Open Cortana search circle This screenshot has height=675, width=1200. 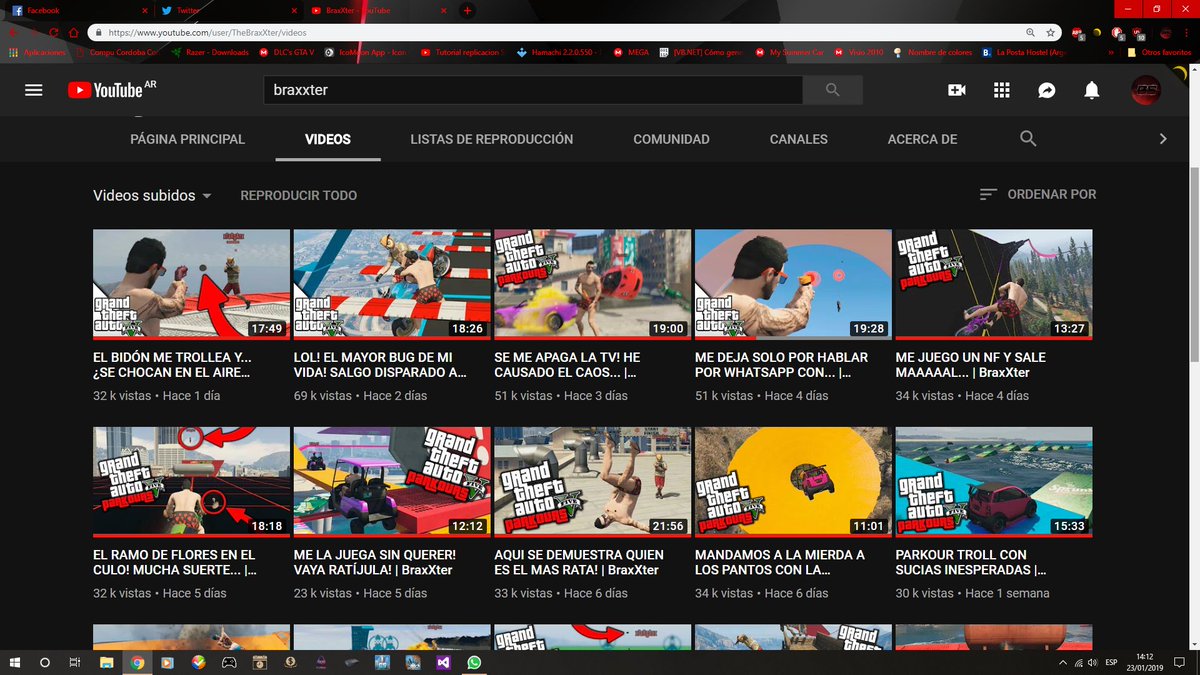(x=45, y=662)
